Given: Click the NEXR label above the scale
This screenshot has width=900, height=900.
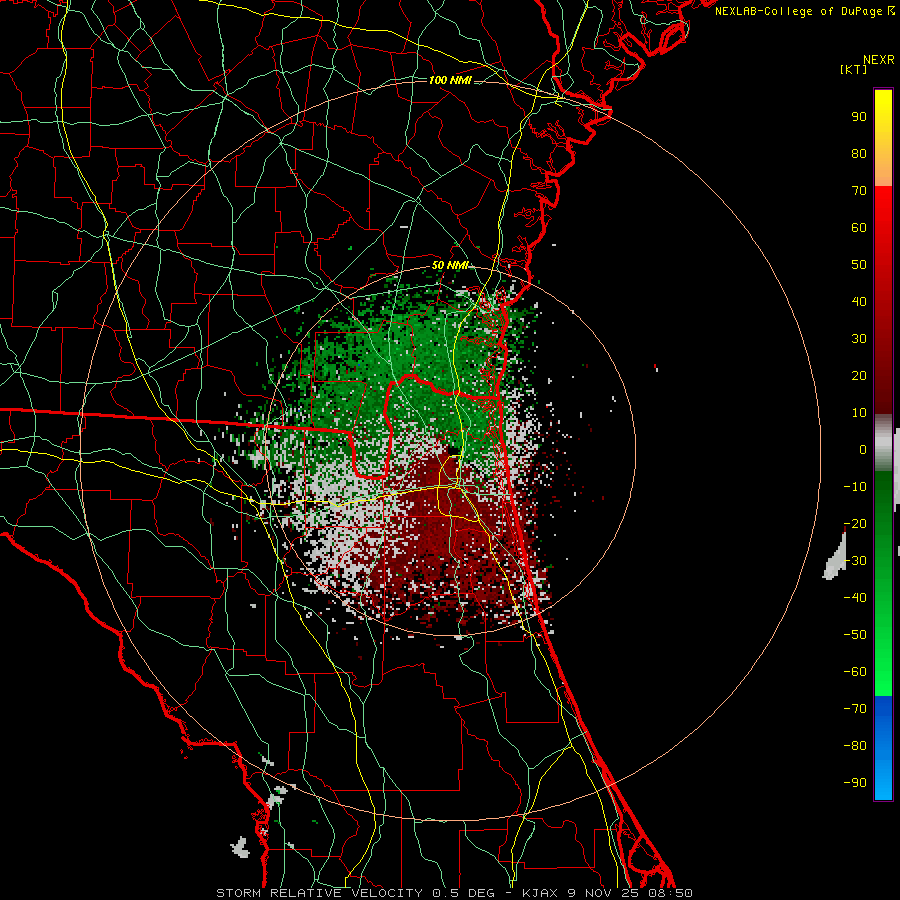Looking at the screenshot, I should pos(879,60).
